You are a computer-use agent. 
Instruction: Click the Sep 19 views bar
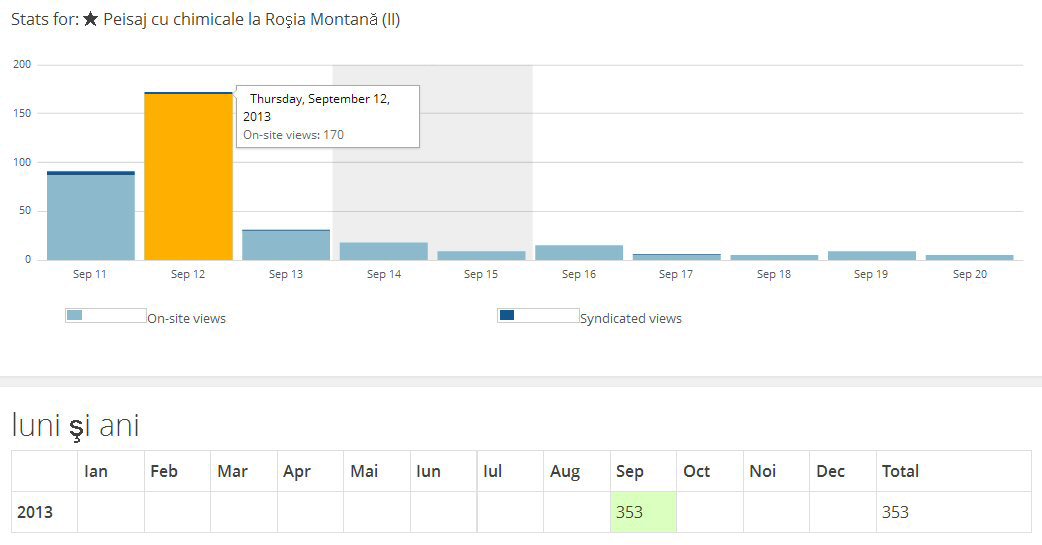pyautogui.click(x=872, y=255)
